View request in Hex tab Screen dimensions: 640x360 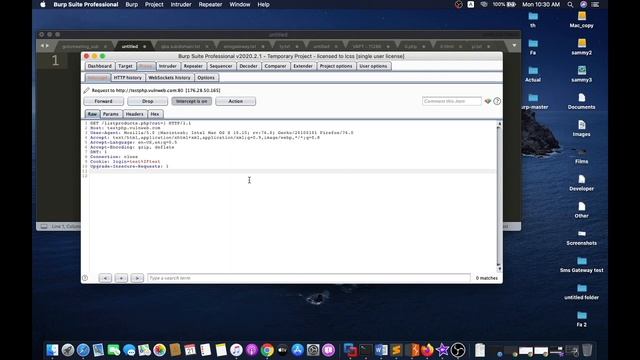coord(155,114)
